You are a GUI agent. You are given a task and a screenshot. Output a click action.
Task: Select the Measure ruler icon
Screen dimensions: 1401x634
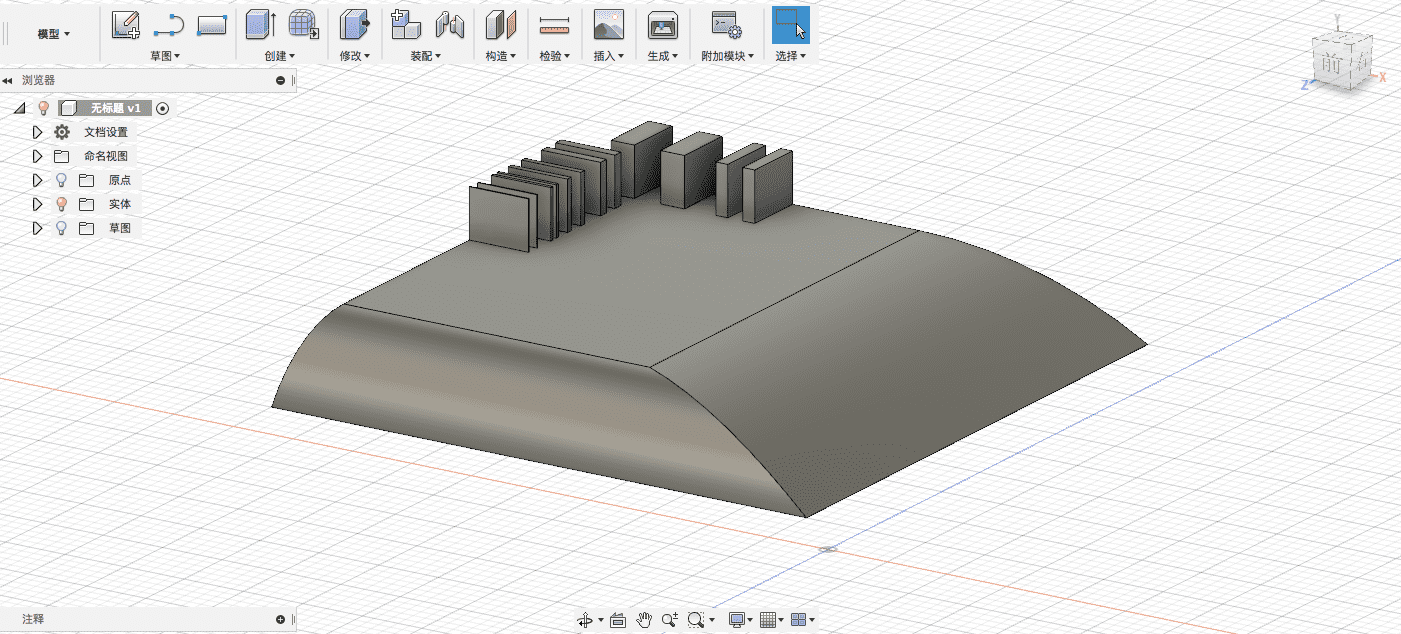(x=552, y=25)
